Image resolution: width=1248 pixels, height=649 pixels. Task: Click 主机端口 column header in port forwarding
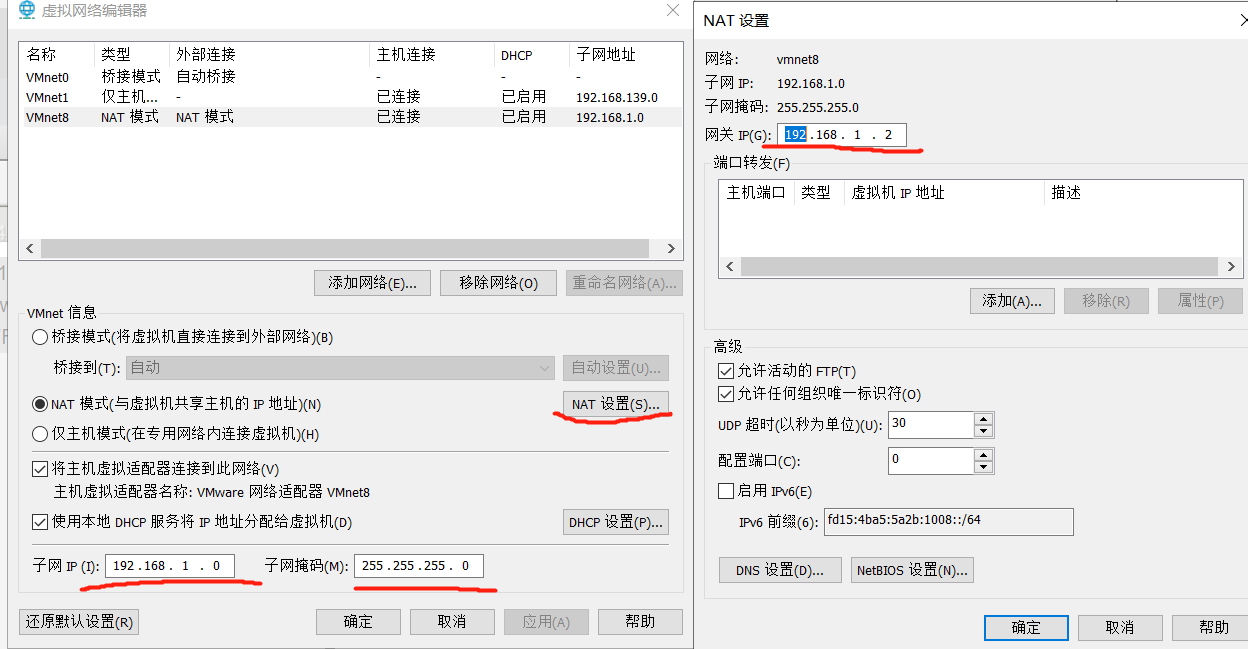point(756,193)
